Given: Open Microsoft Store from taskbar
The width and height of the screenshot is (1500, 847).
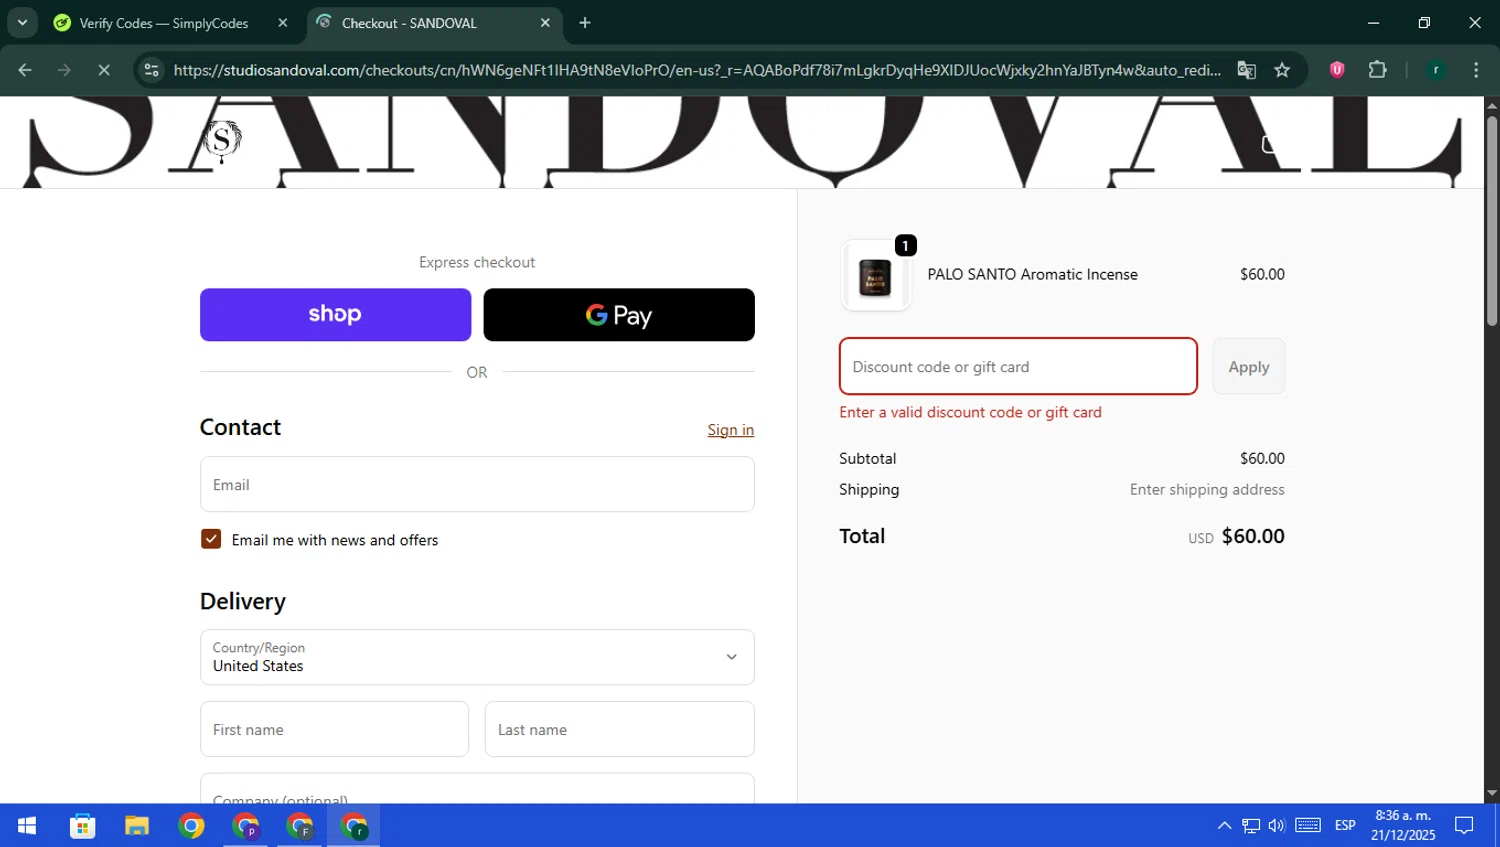Looking at the screenshot, I should pyautogui.click(x=82, y=826).
